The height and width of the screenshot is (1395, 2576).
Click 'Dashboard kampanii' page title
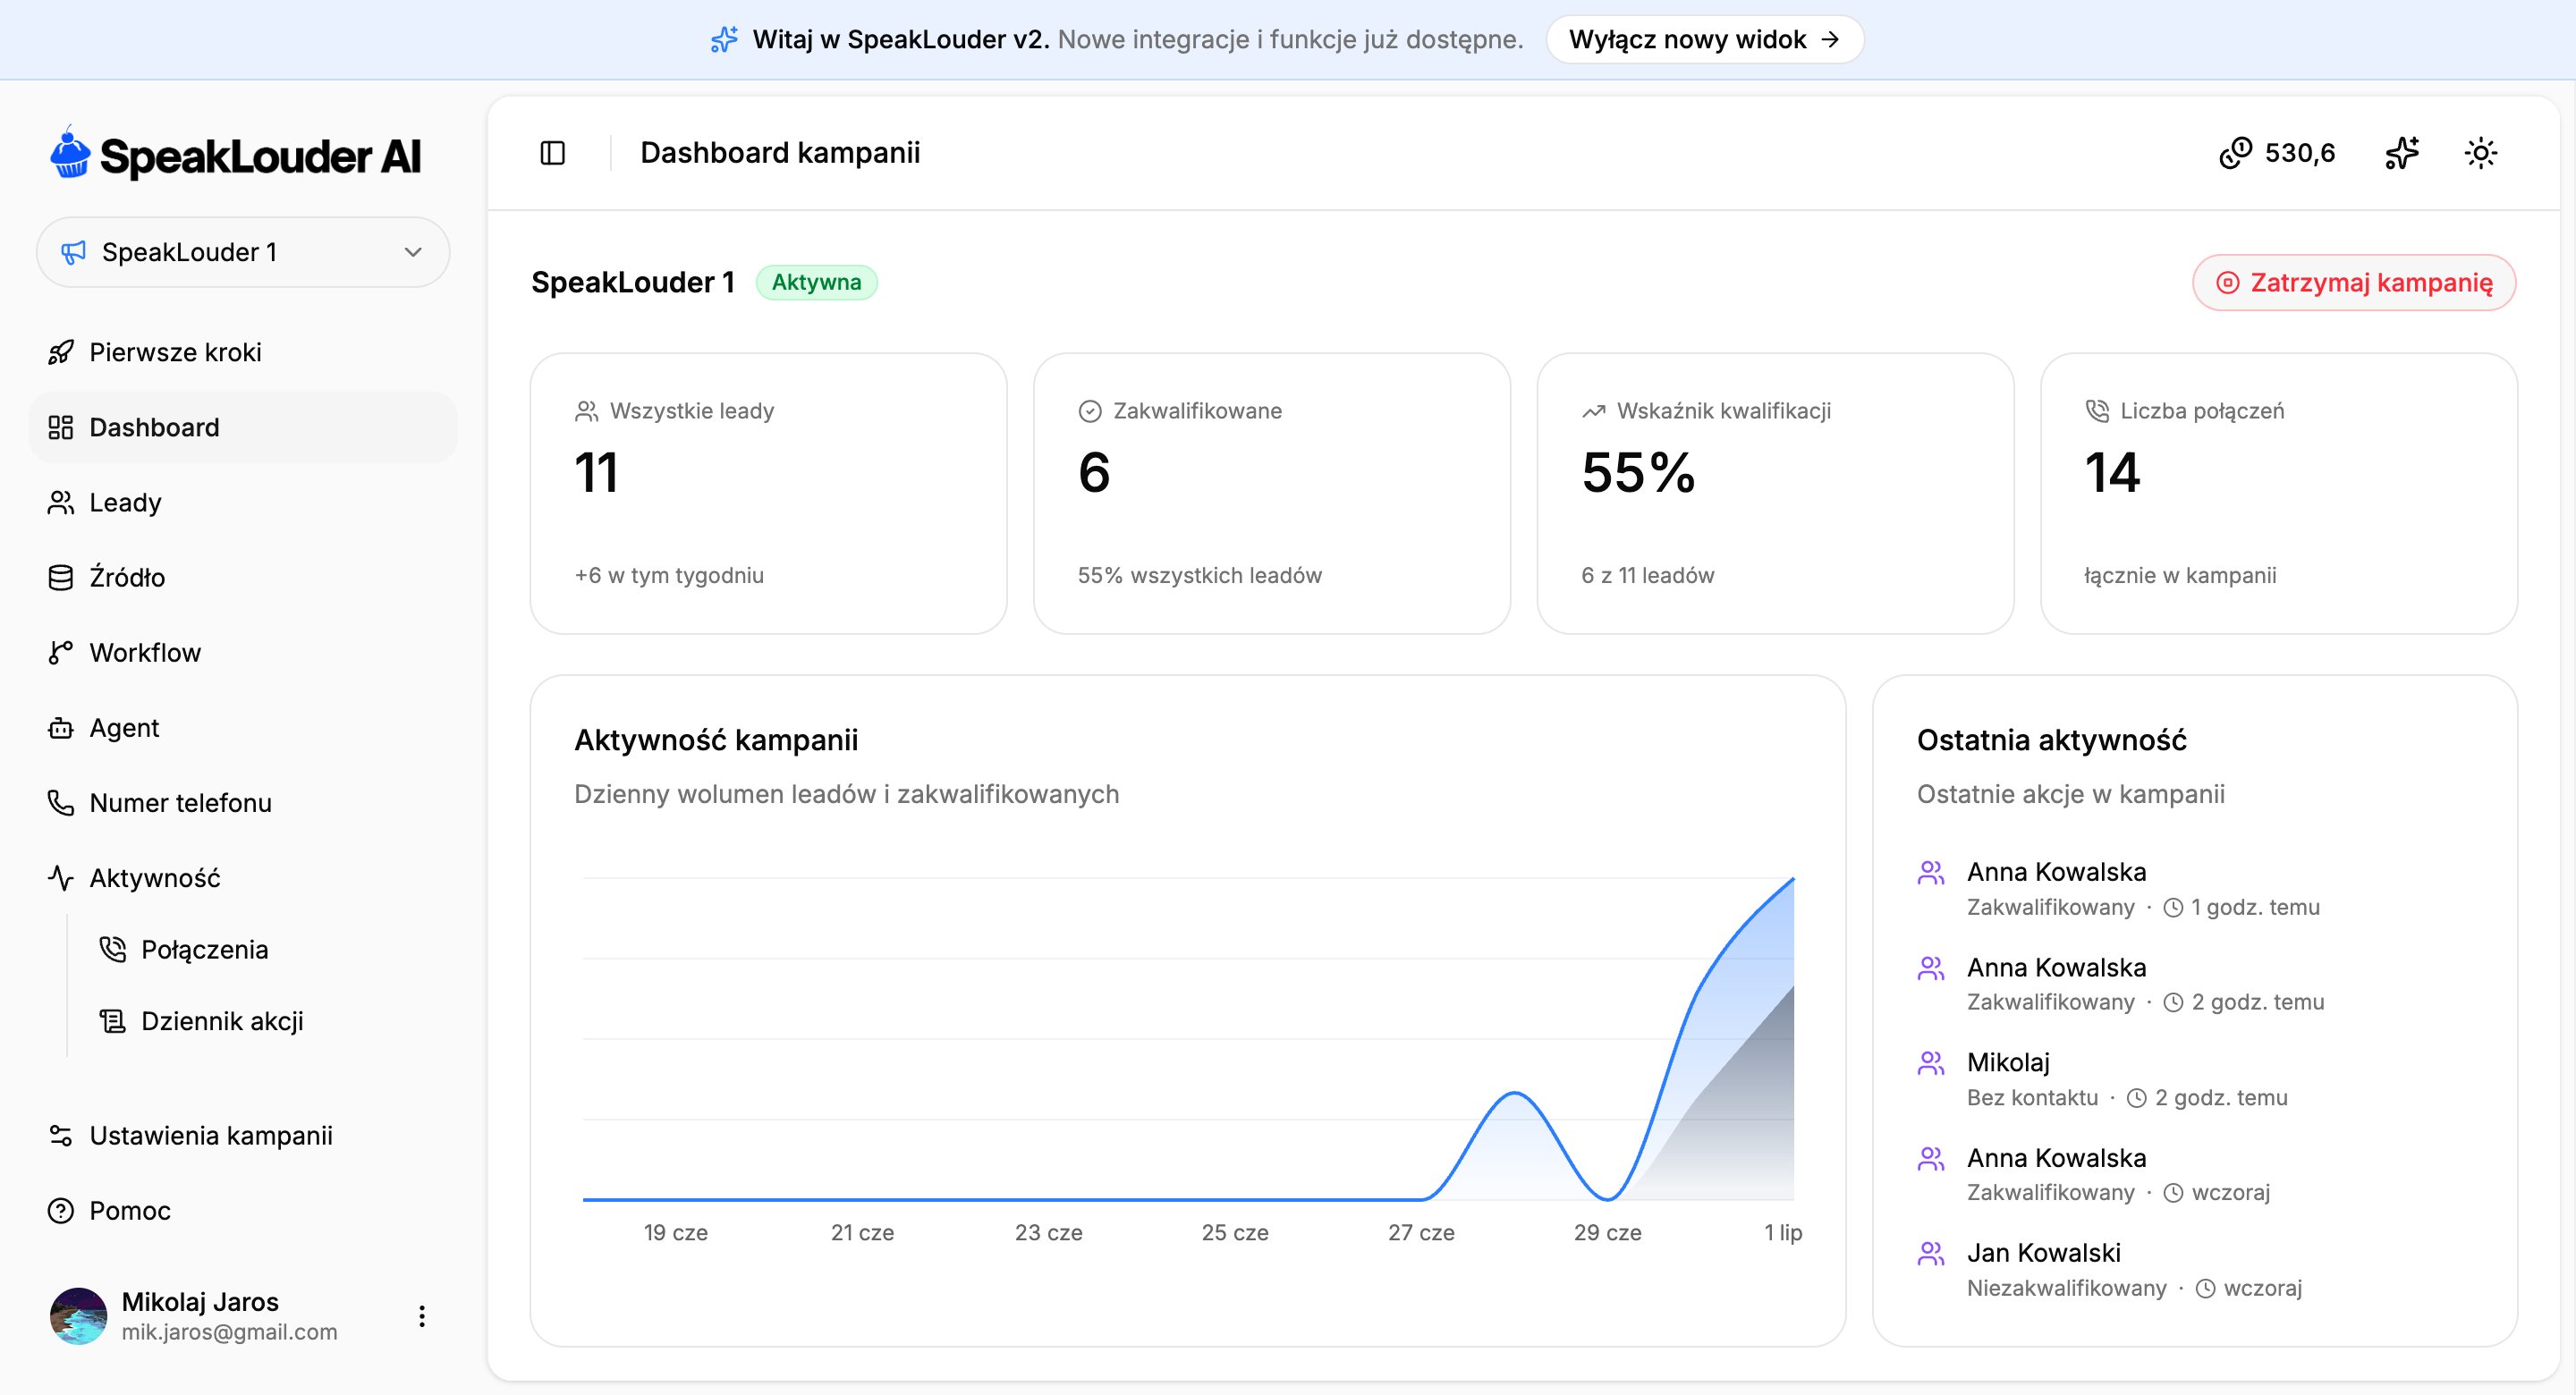[780, 153]
